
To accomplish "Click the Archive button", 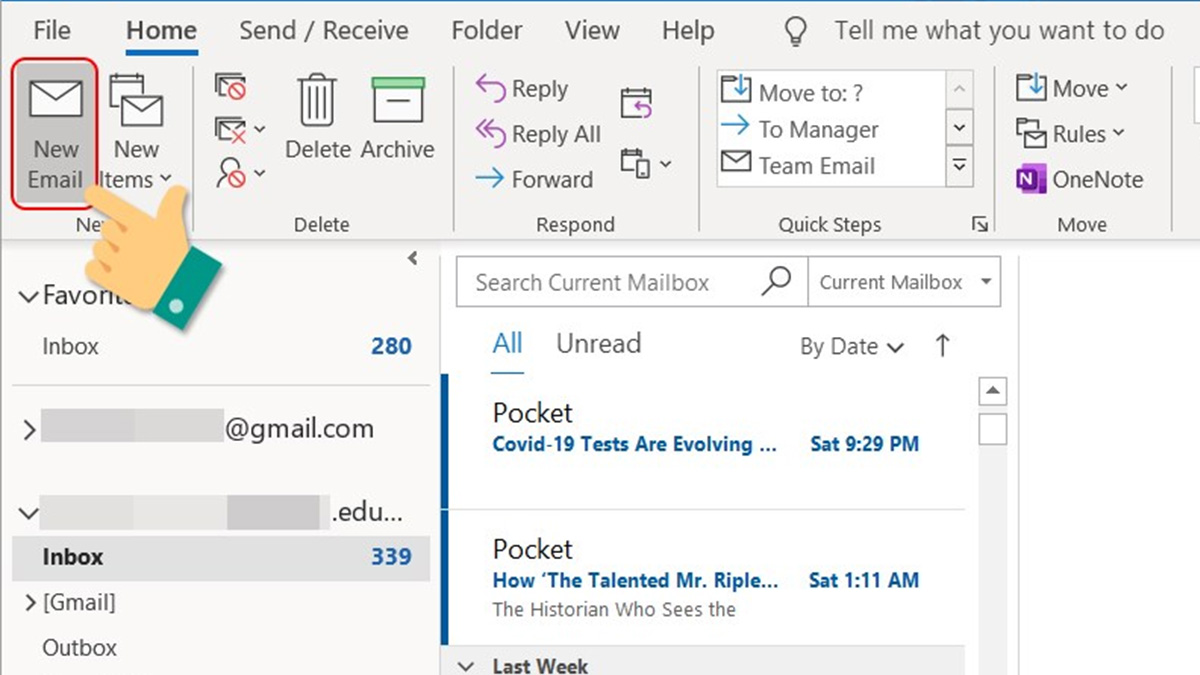I will (397, 117).
